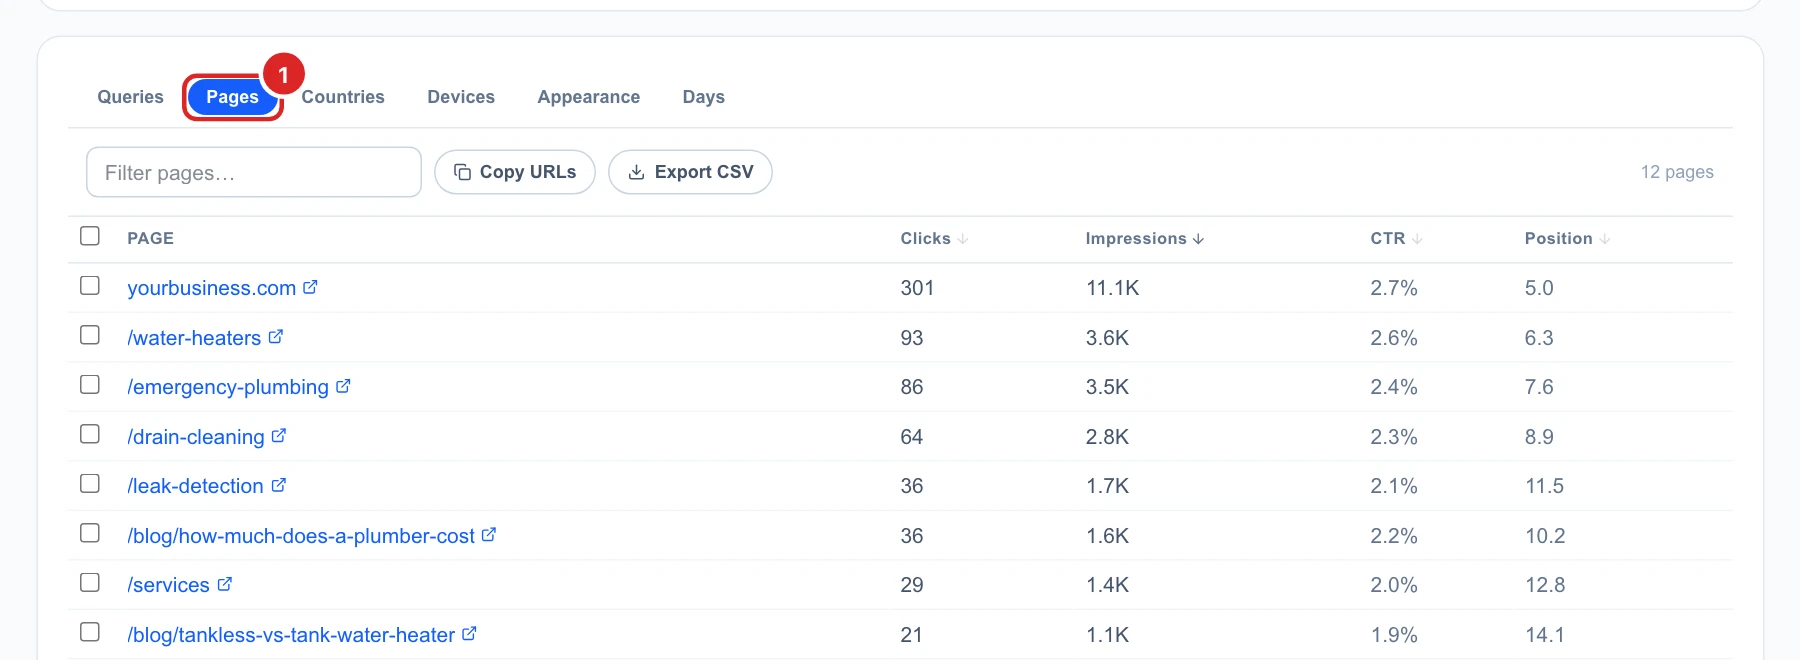Select the /water-heaters row checkbox
This screenshot has height=660, width=1800.
click(90, 335)
